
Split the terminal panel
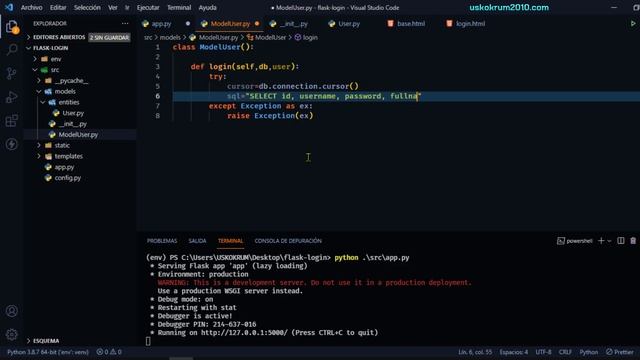pos(620,241)
